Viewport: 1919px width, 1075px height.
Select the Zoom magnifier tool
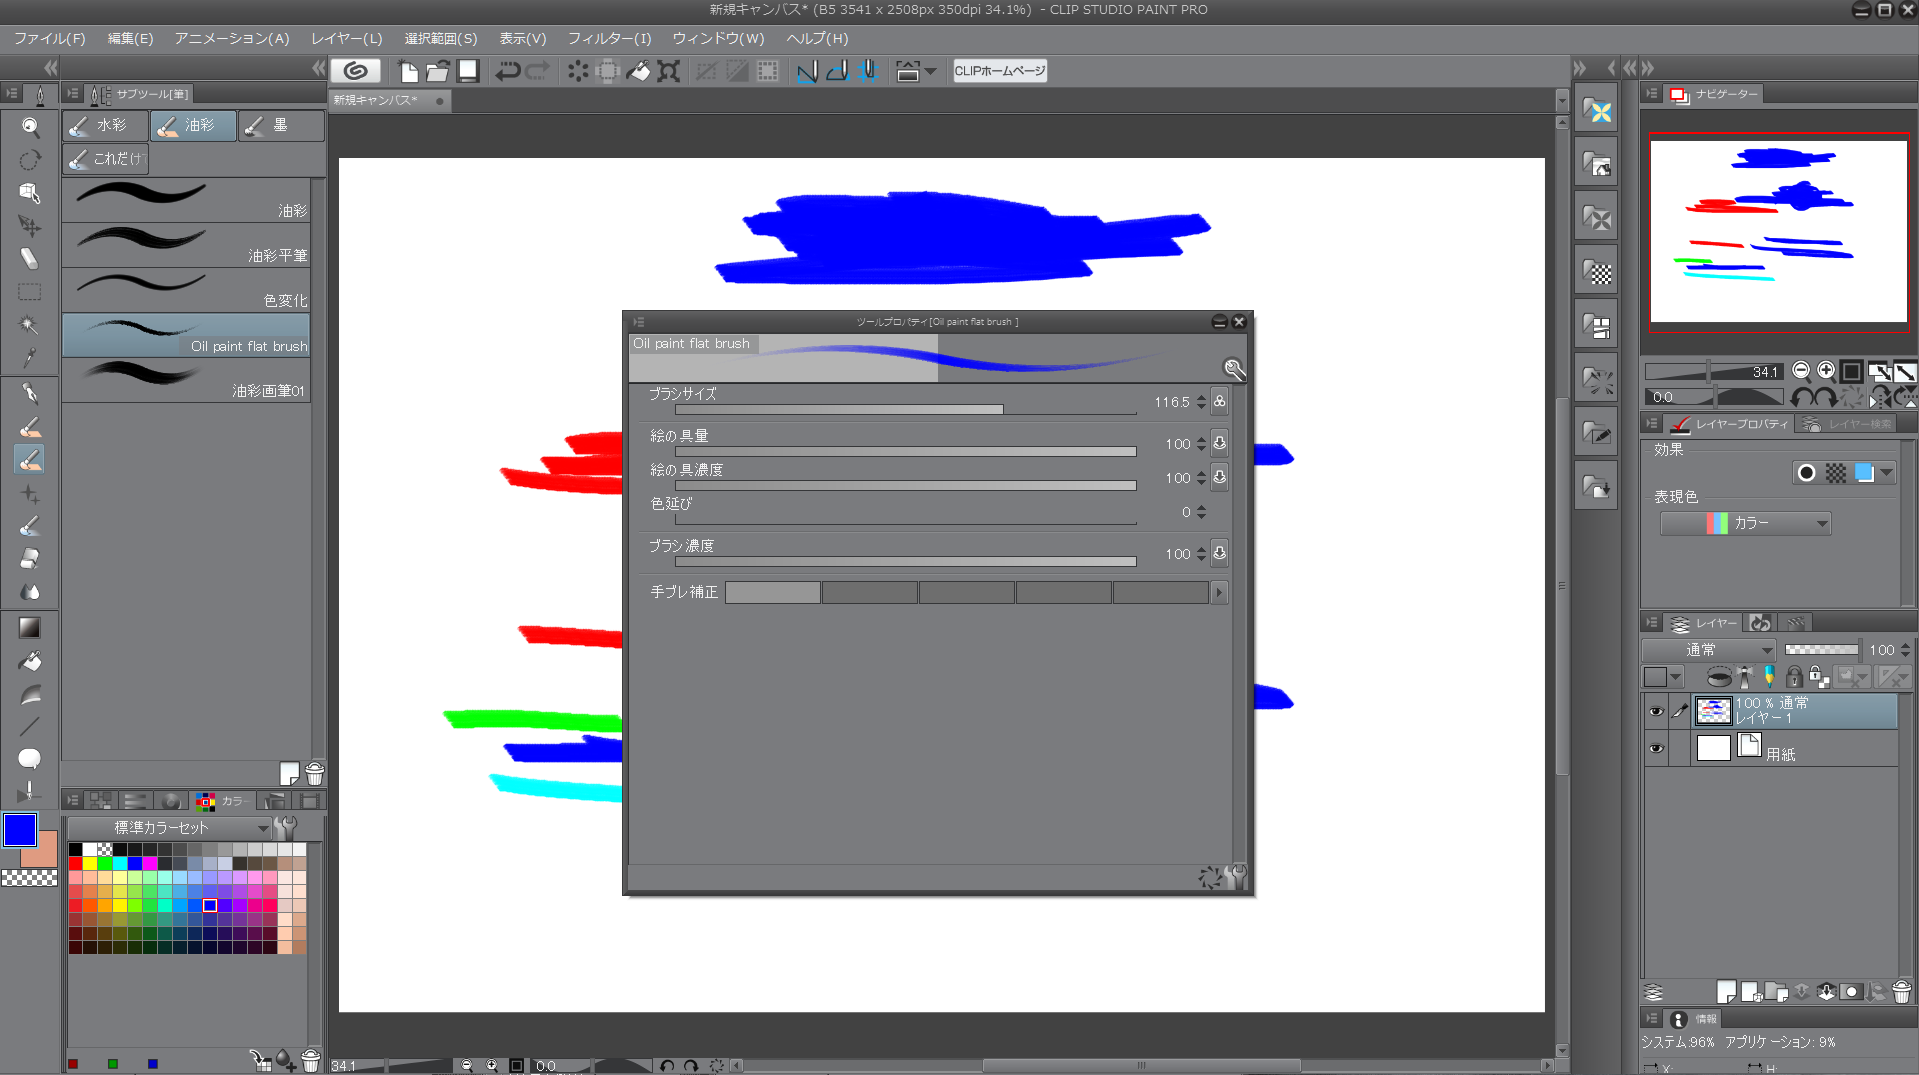tap(30, 127)
